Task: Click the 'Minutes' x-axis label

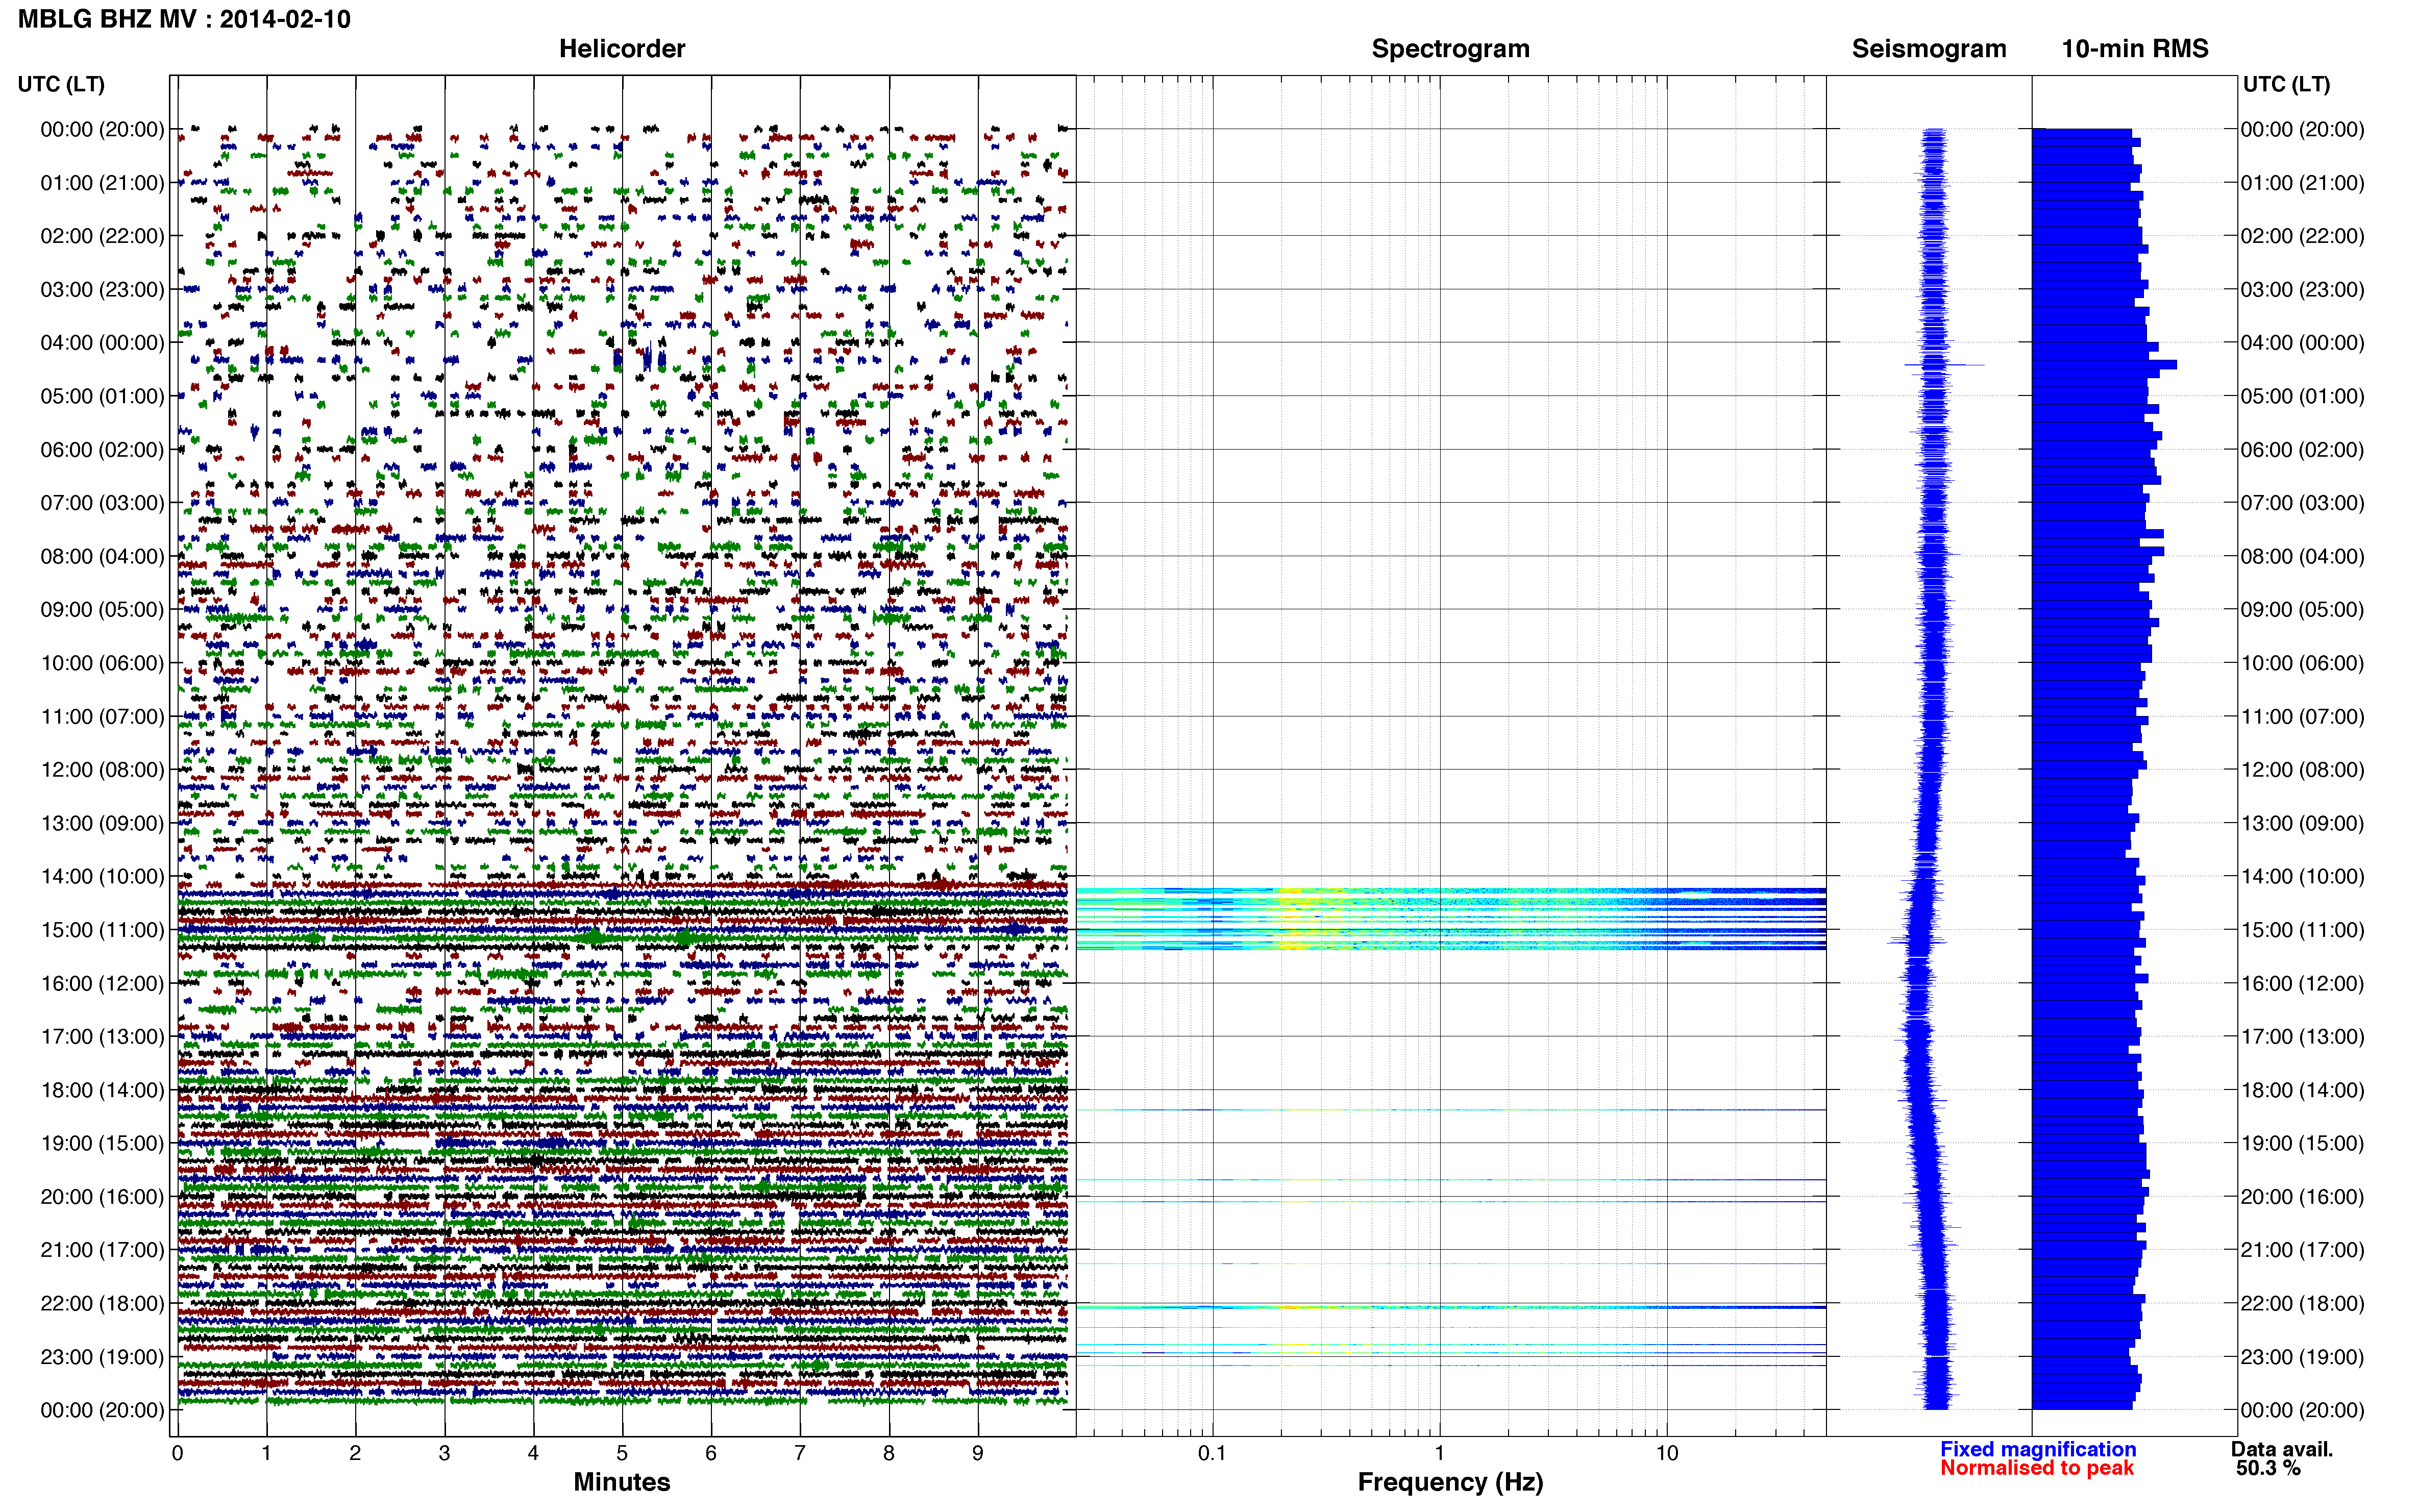Action: click(x=621, y=1482)
